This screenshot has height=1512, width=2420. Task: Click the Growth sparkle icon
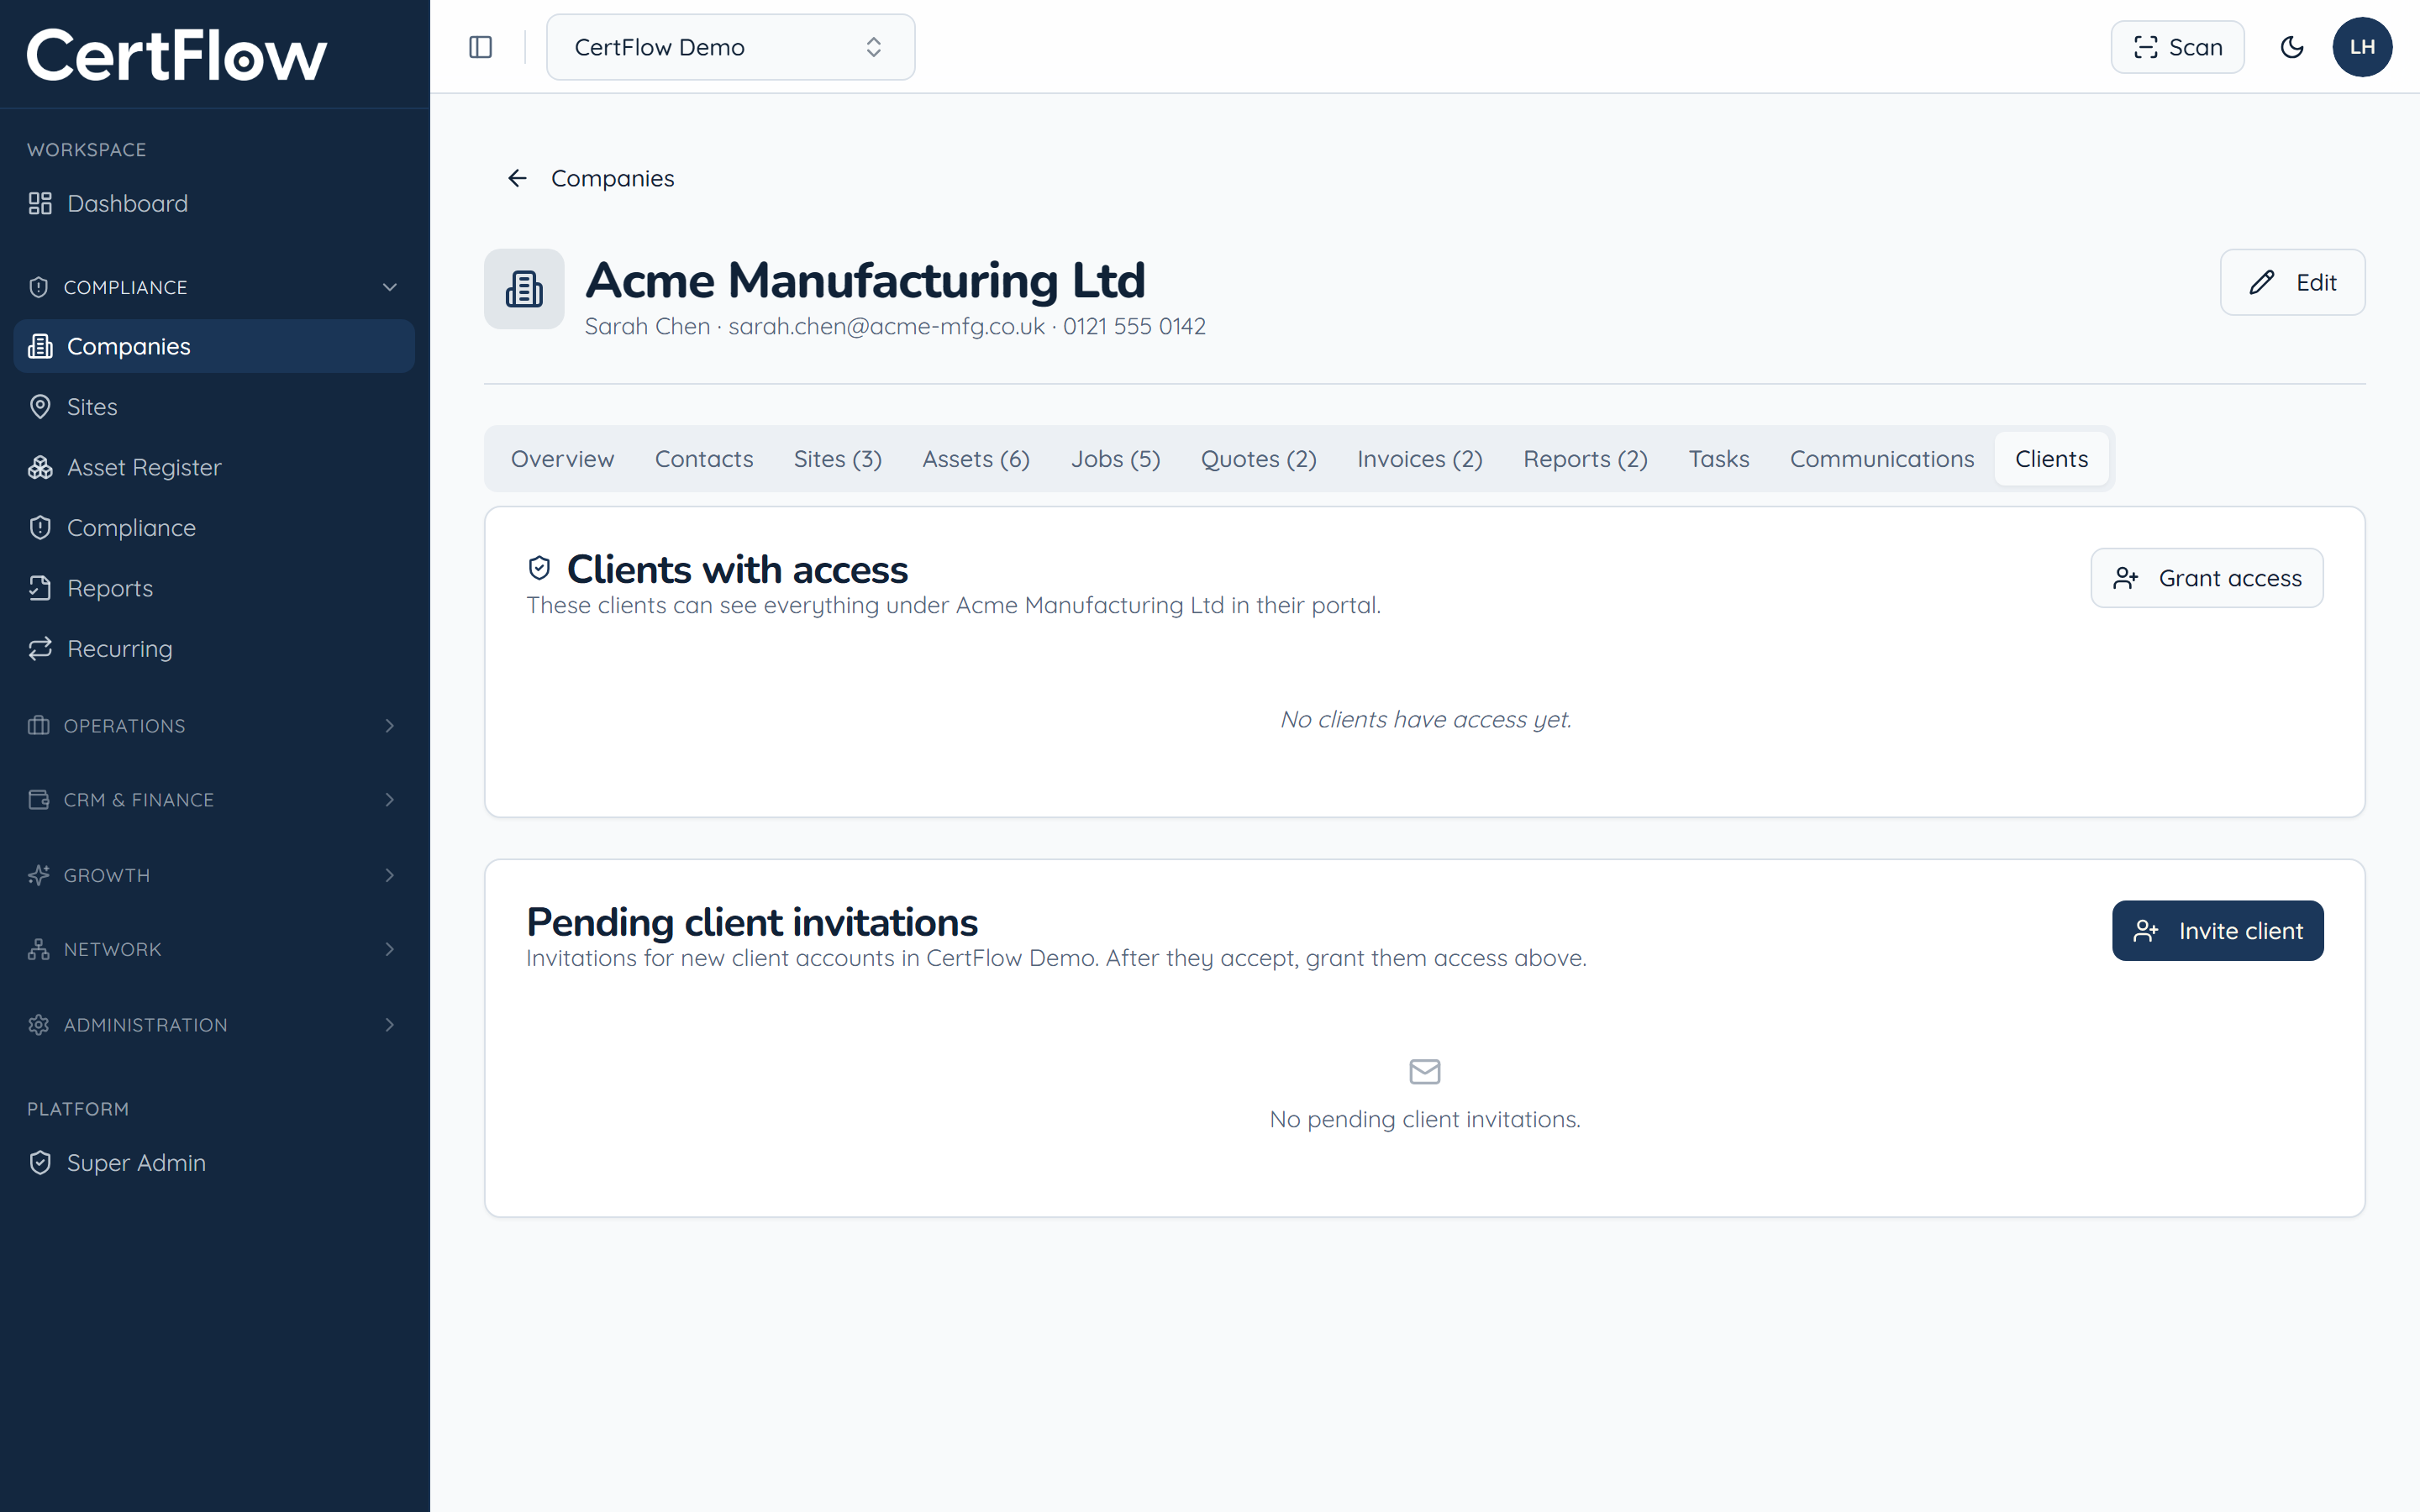click(39, 875)
